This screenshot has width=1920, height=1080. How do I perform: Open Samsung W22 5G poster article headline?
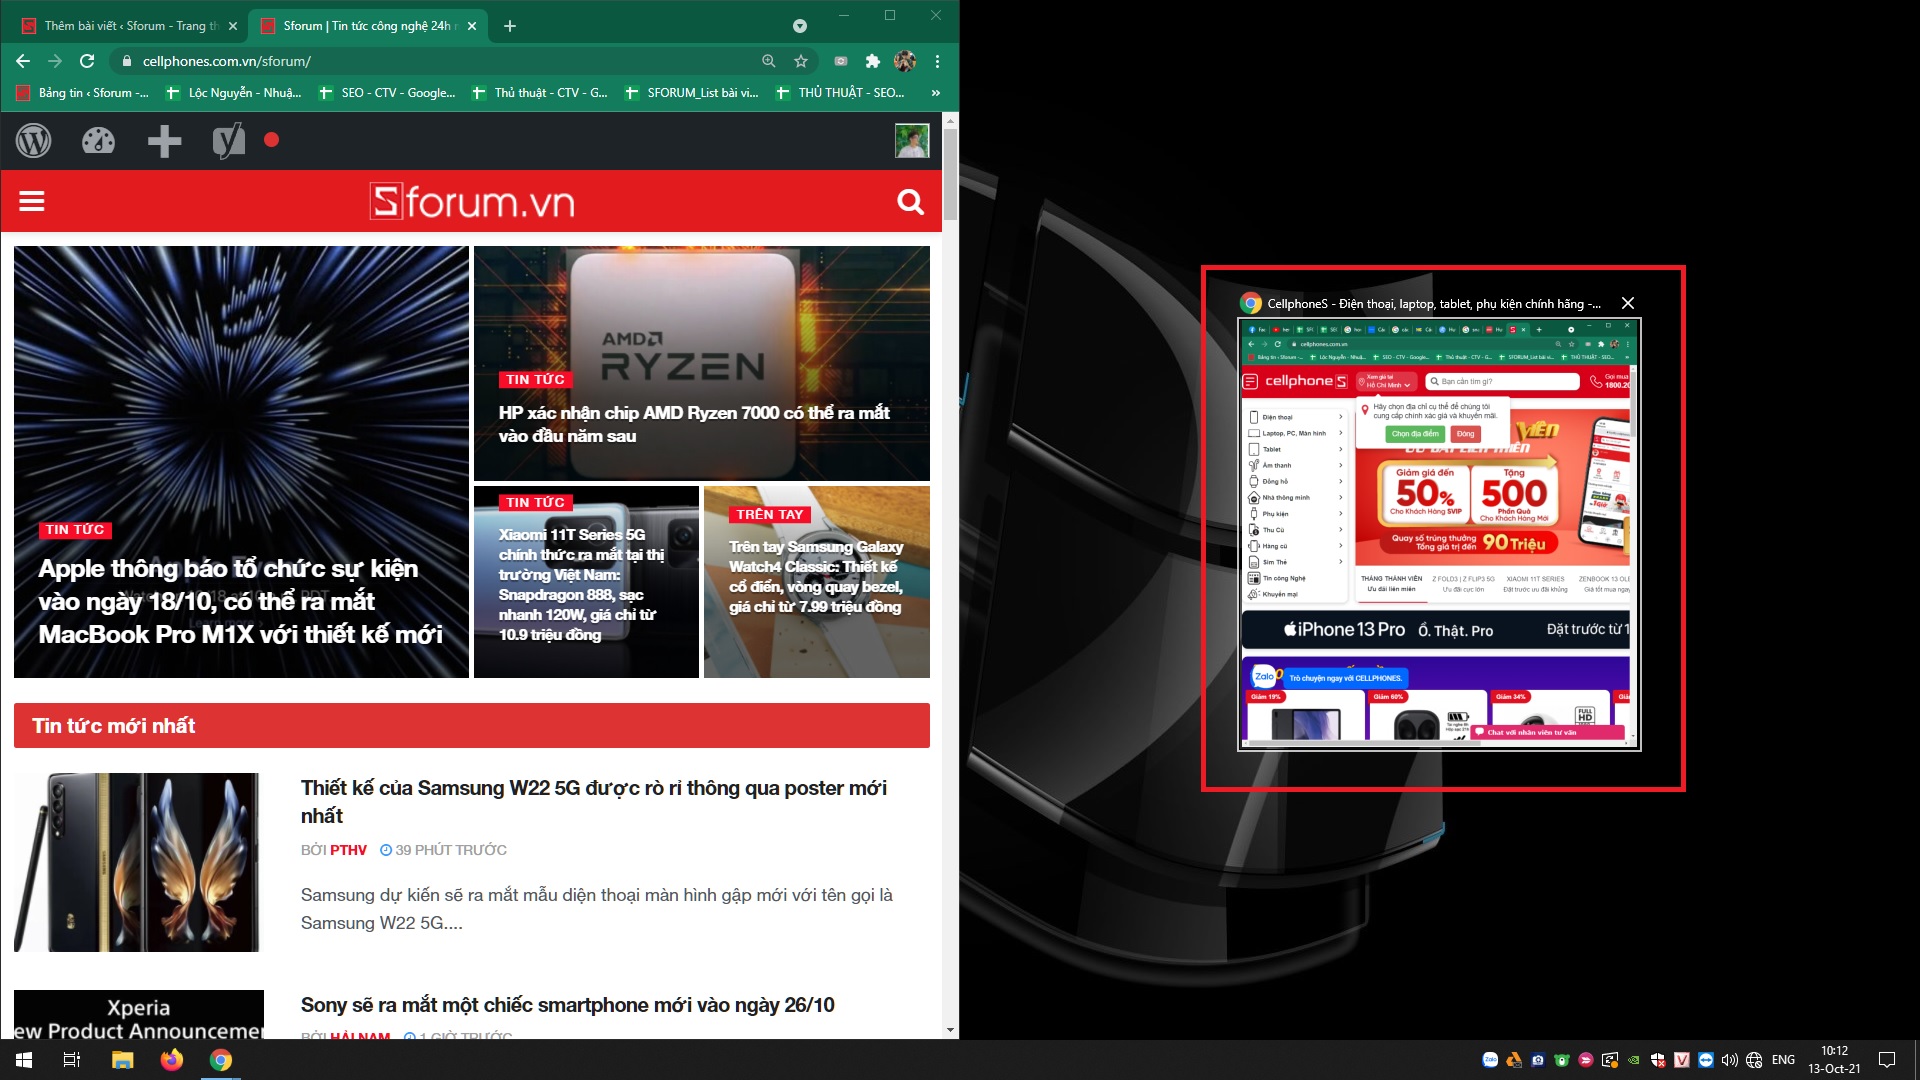click(x=594, y=802)
